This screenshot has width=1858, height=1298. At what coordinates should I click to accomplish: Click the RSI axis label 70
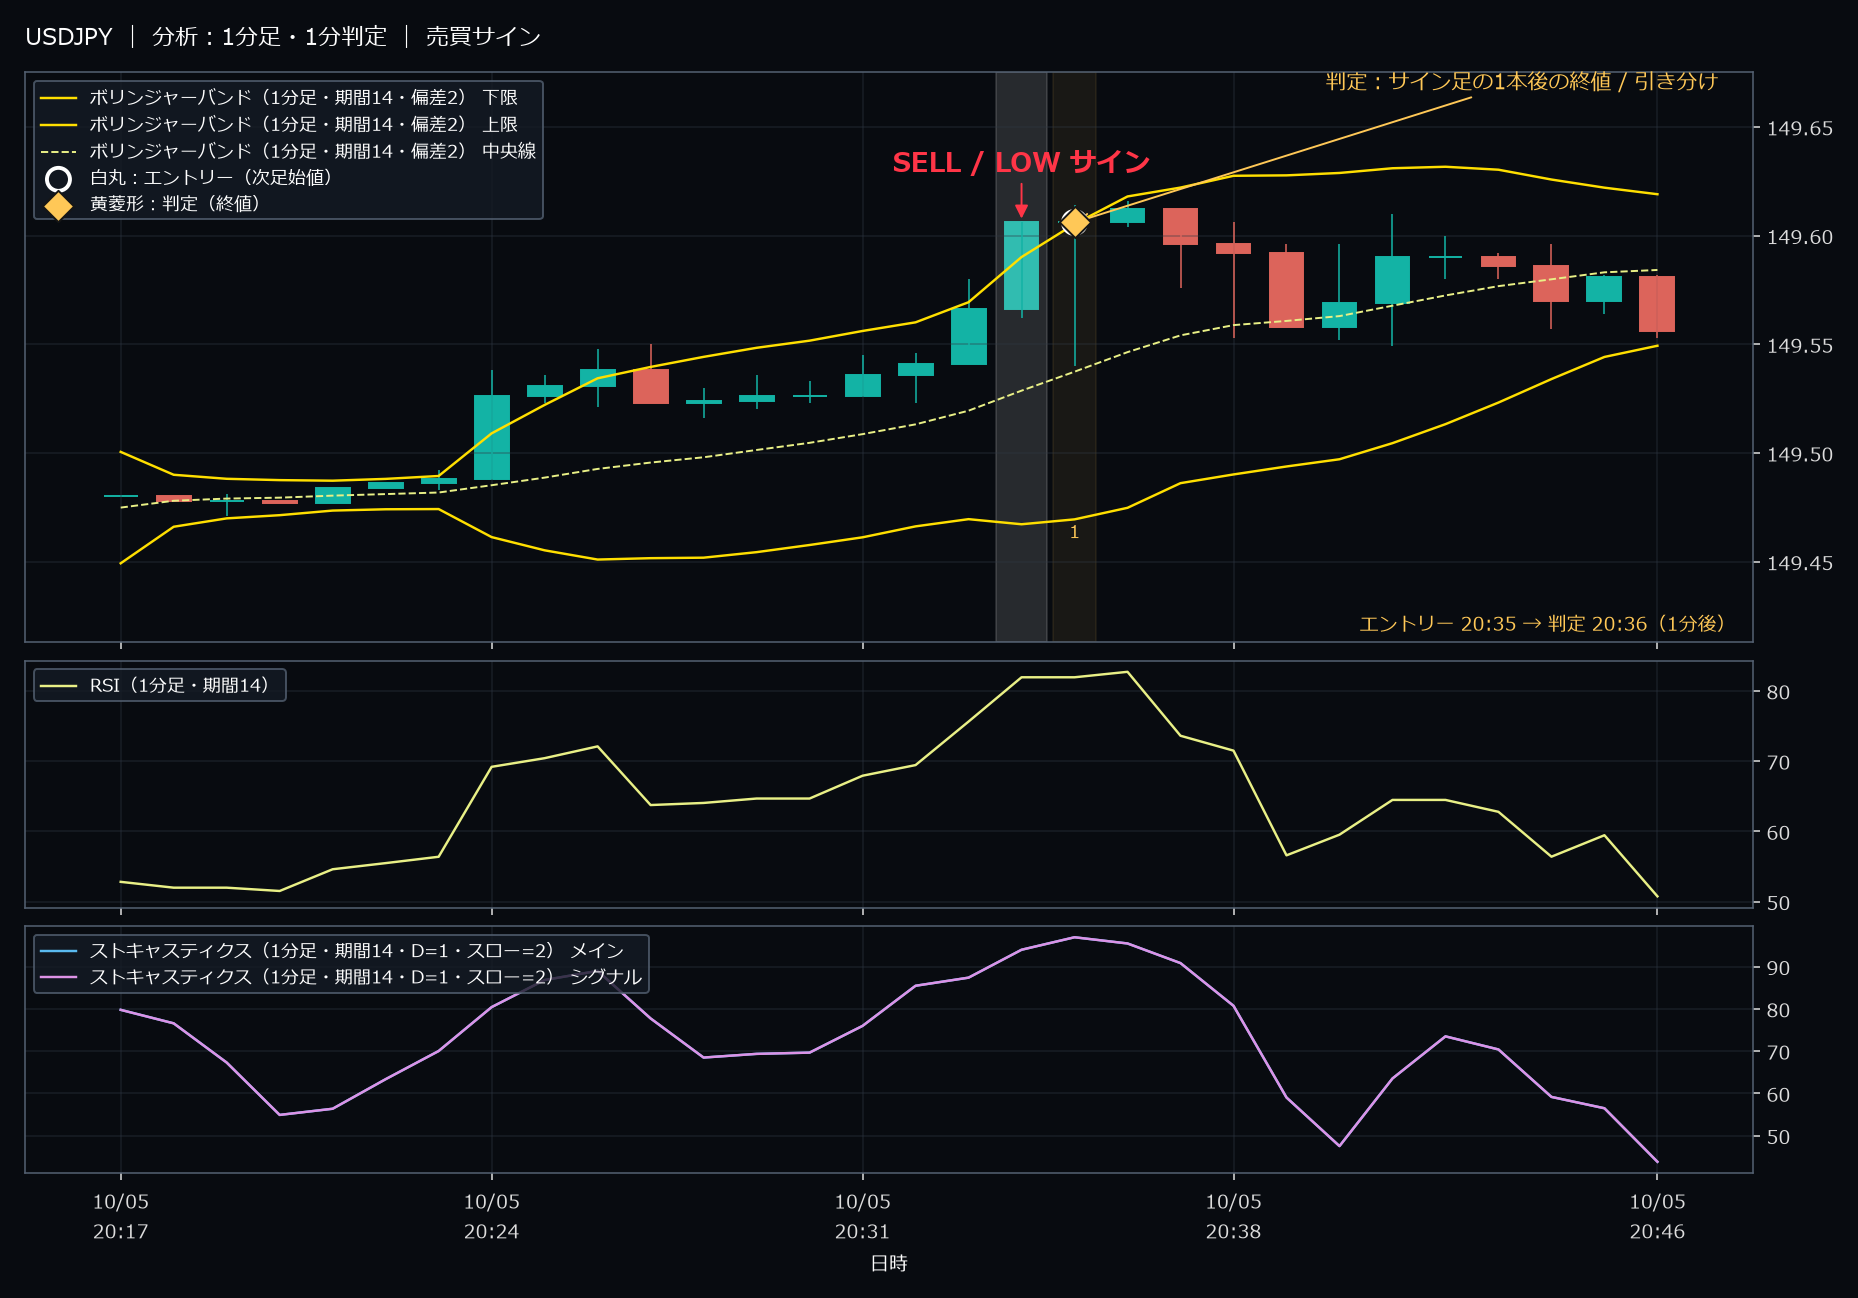pyautogui.click(x=1778, y=762)
